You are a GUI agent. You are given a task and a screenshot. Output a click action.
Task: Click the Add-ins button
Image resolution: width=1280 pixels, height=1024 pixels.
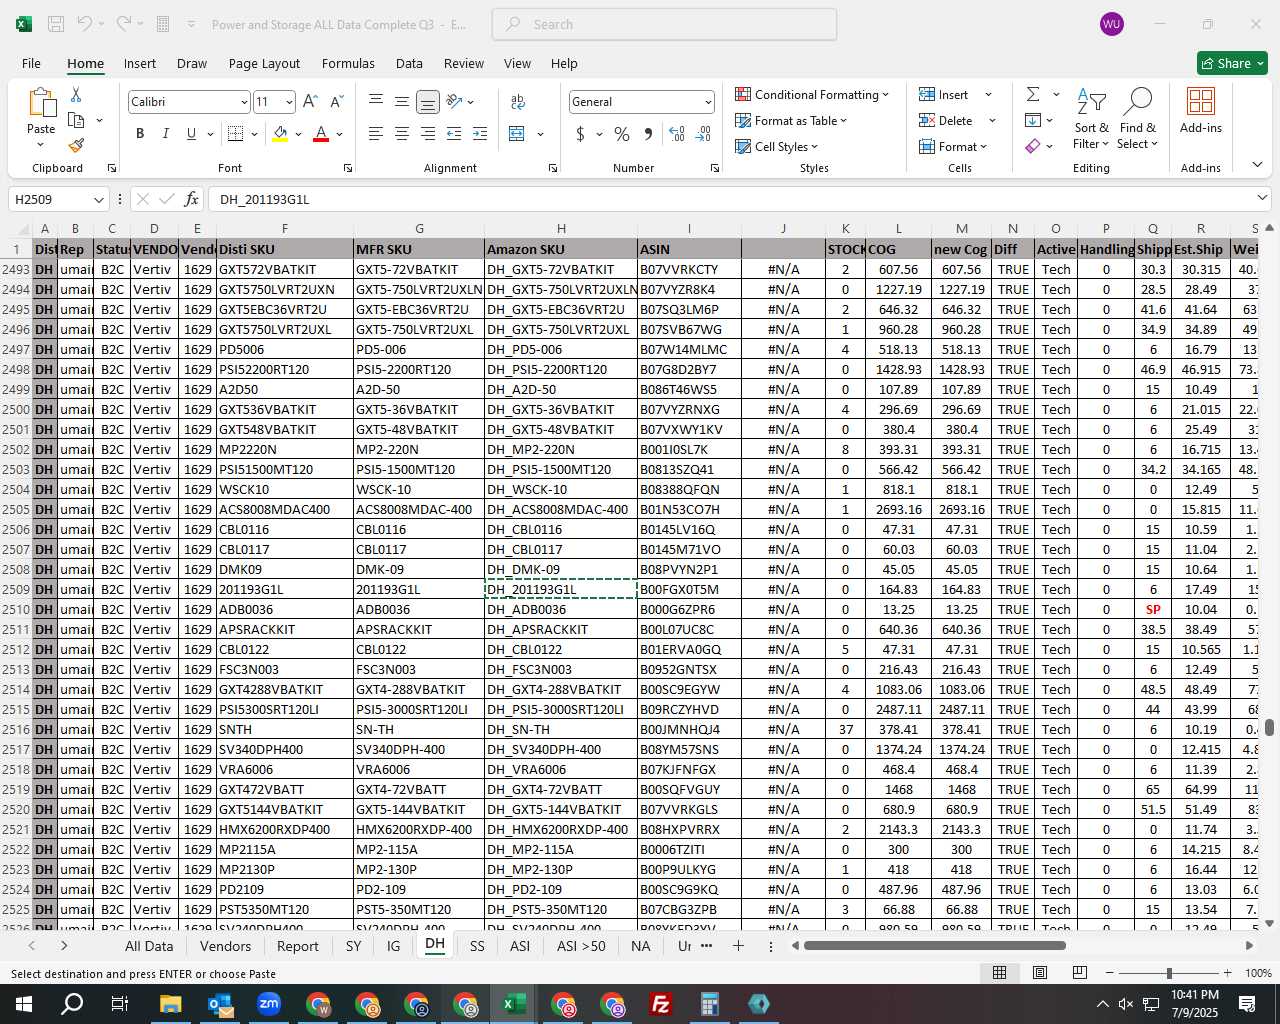[1200, 111]
